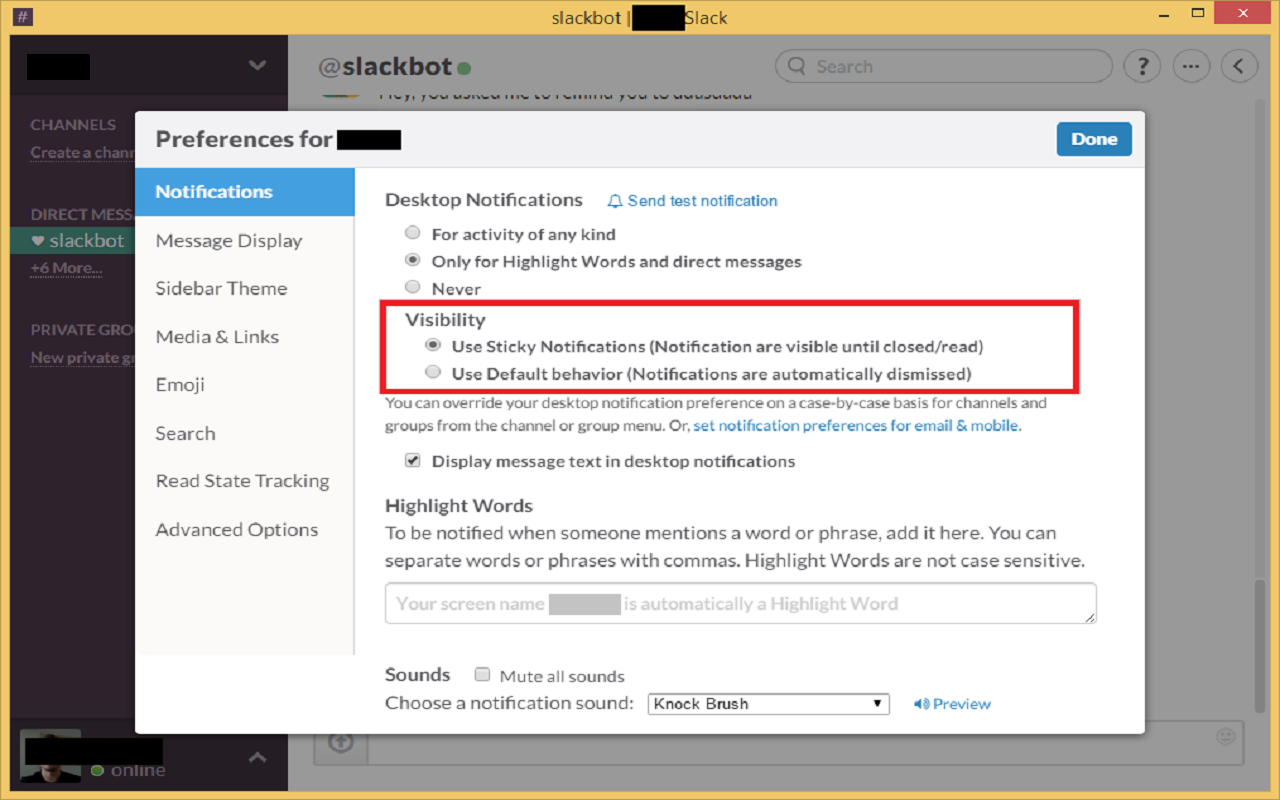
Task: Select the Never desktop notifications radio
Action: pos(412,287)
